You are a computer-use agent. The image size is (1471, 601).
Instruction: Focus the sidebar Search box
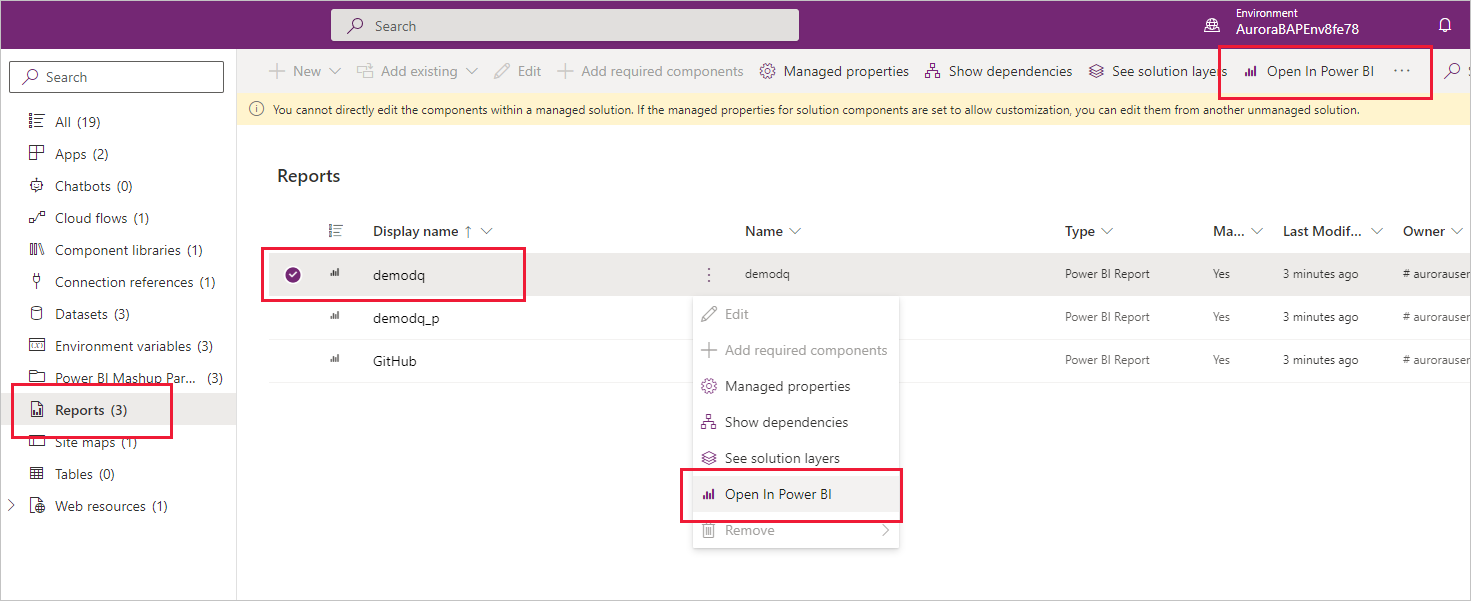[116, 77]
